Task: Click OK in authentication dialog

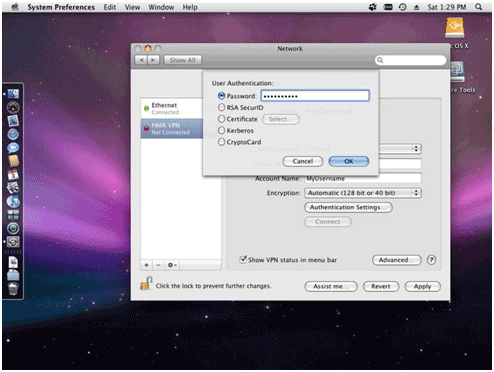Action: pos(349,161)
